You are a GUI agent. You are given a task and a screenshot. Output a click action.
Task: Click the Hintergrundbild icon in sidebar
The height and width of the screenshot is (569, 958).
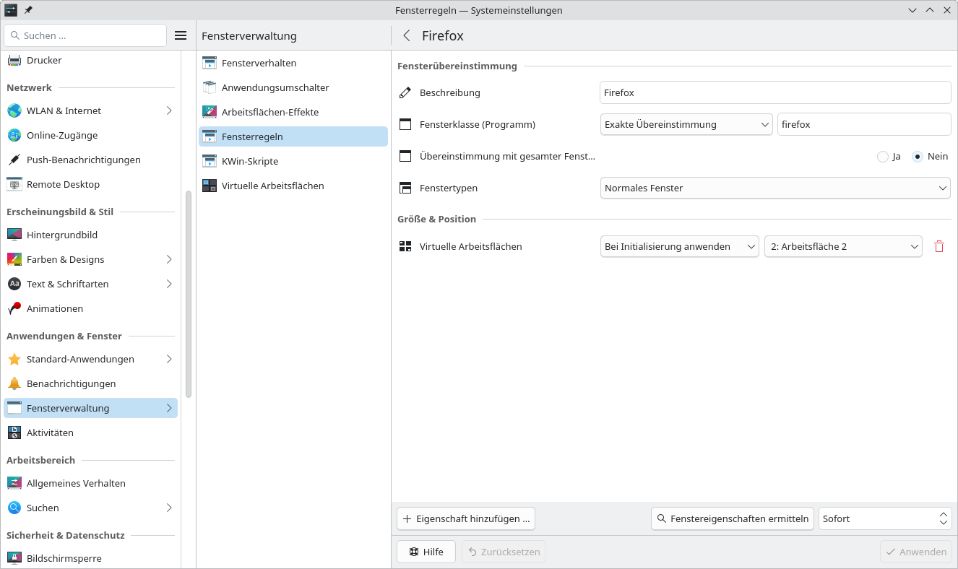14,234
